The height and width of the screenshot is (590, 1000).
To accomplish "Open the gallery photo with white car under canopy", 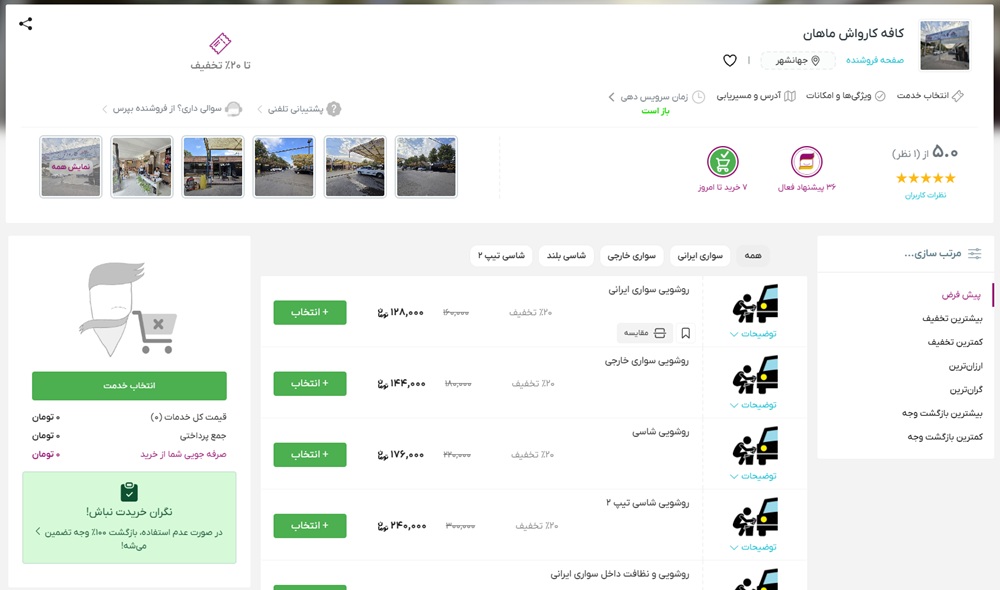I will click(x=355, y=166).
